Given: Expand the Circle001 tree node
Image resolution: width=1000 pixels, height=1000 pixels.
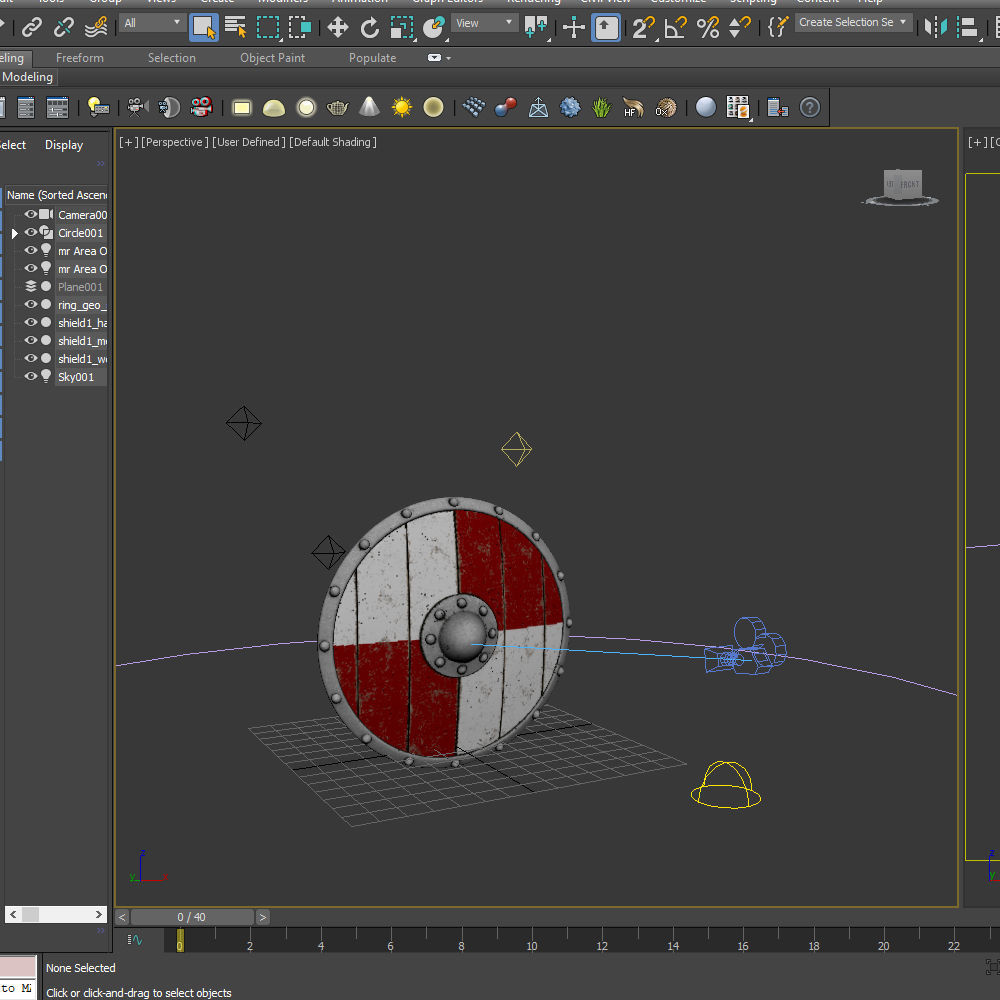Looking at the screenshot, I should tap(15, 233).
